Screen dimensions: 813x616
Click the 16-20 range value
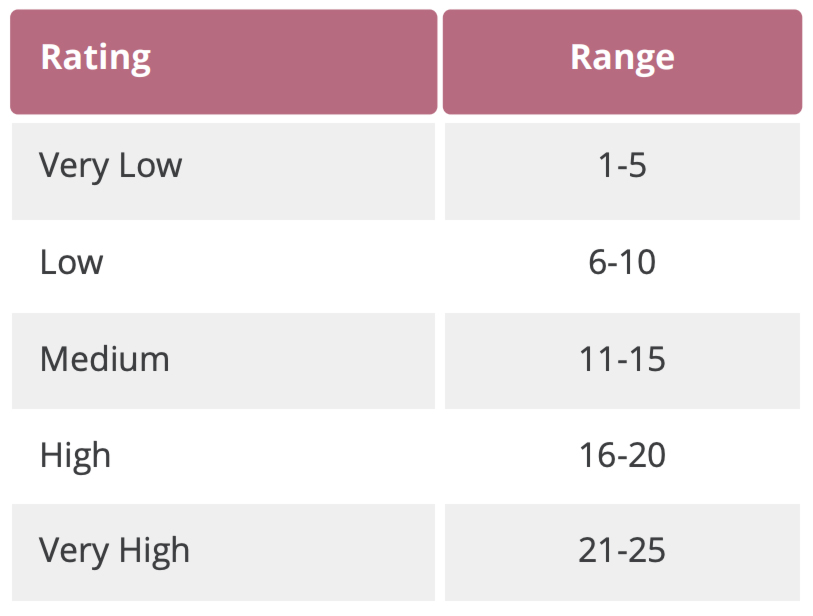(x=622, y=455)
